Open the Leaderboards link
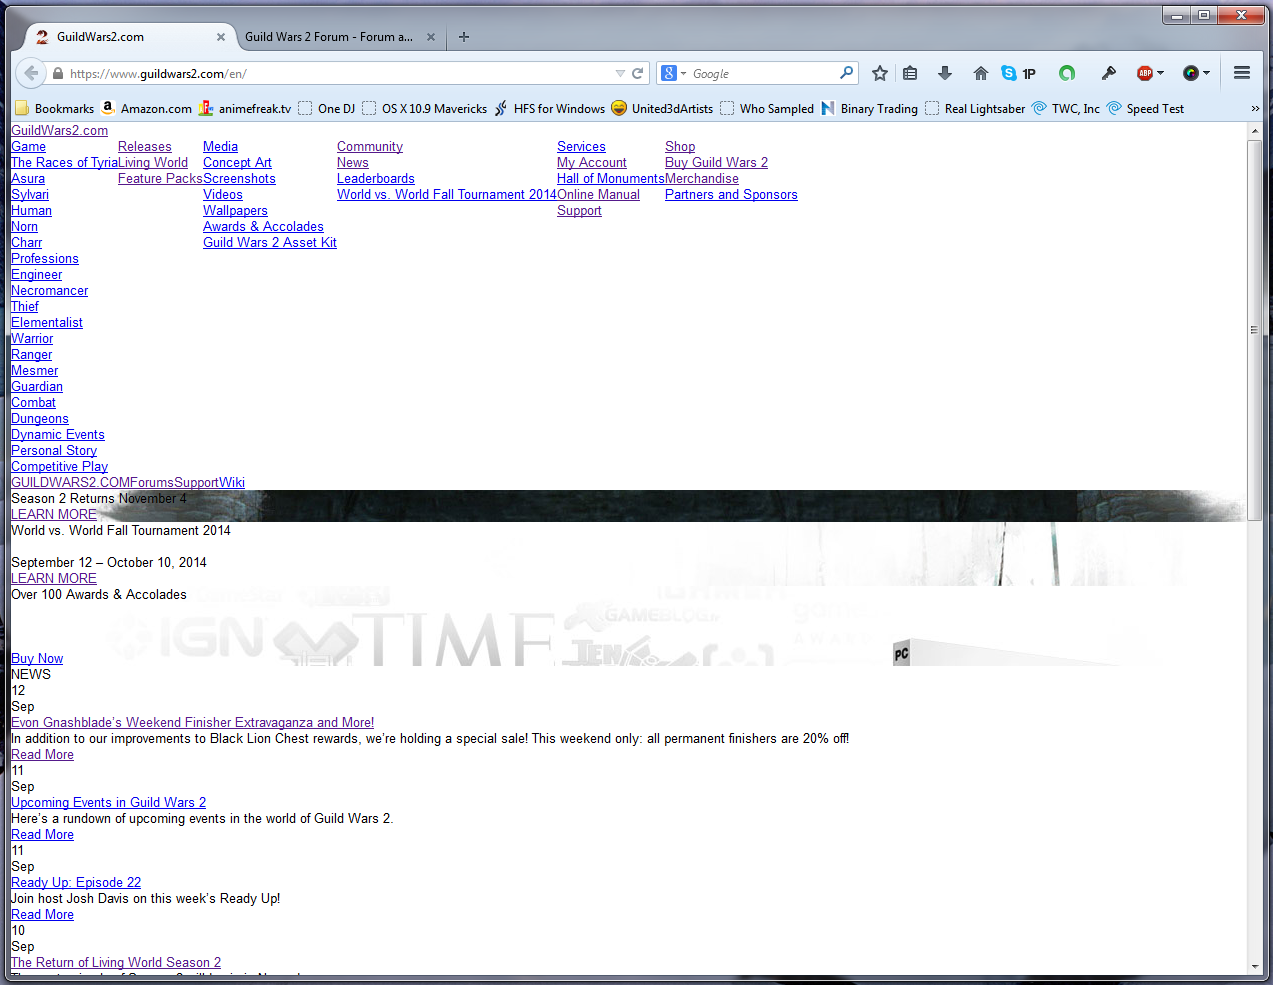The width and height of the screenshot is (1273, 985). tap(376, 179)
